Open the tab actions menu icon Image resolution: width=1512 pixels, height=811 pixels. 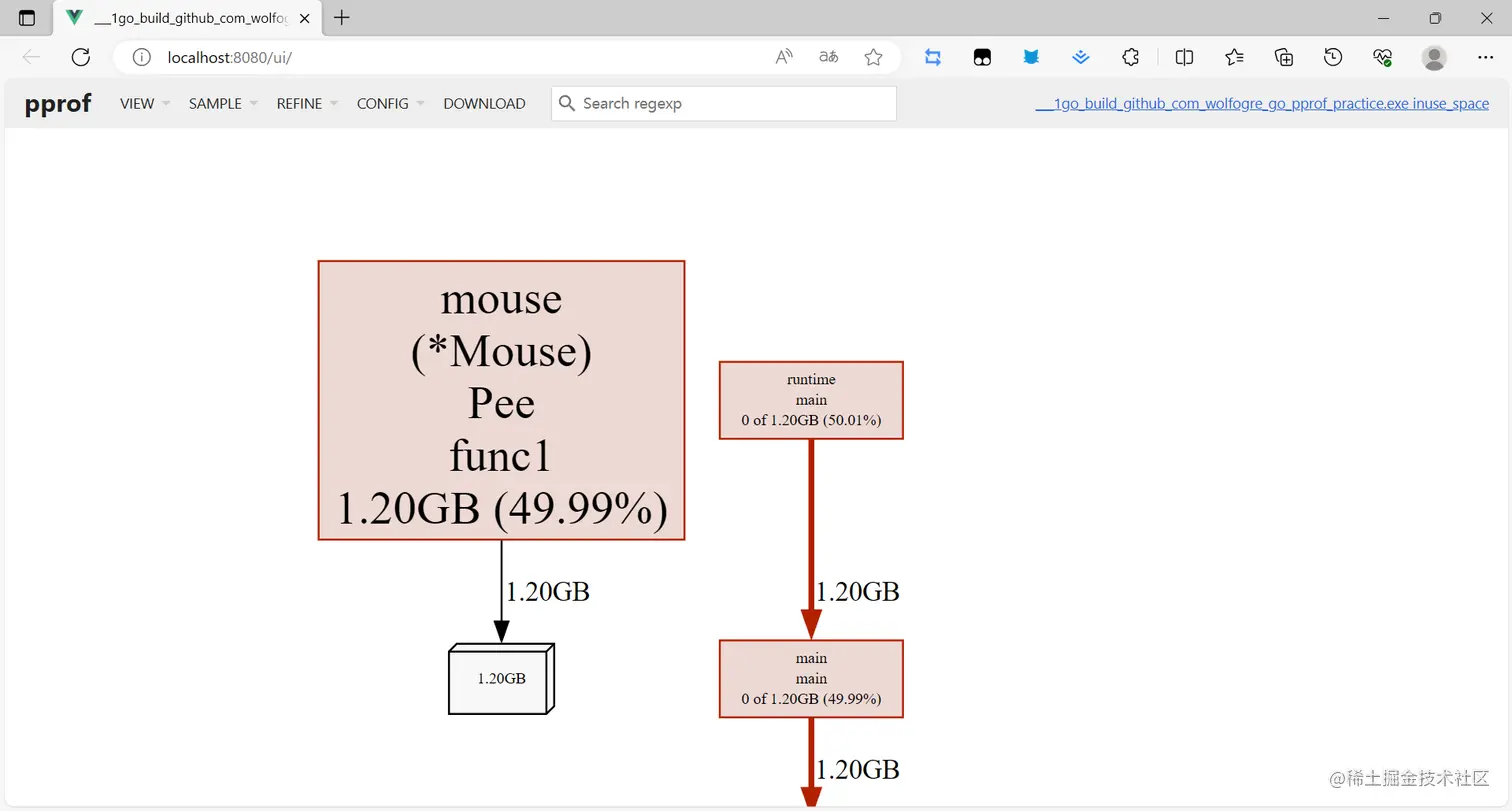tap(27, 18)
